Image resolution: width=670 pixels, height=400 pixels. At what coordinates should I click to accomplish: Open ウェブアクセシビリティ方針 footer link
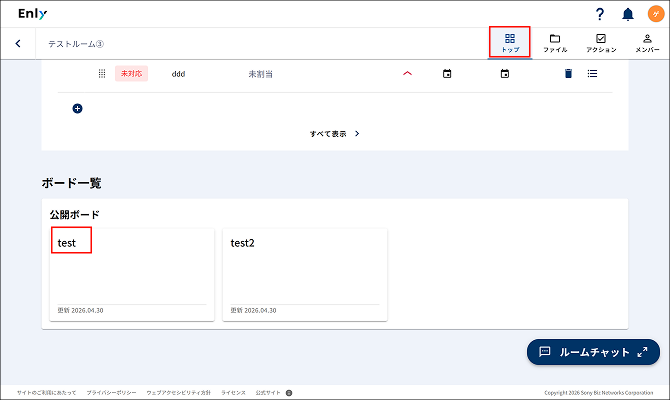coord(179,393)
